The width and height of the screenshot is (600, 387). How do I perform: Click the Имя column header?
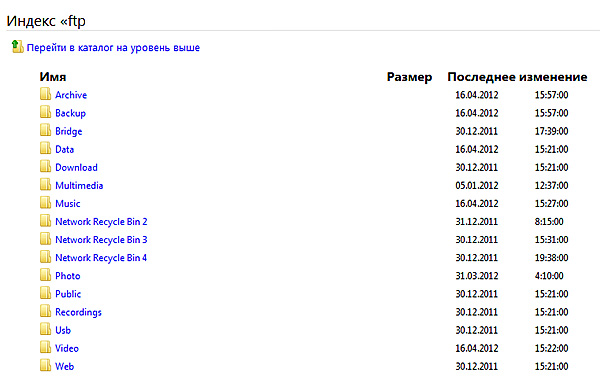coord(53,77)
